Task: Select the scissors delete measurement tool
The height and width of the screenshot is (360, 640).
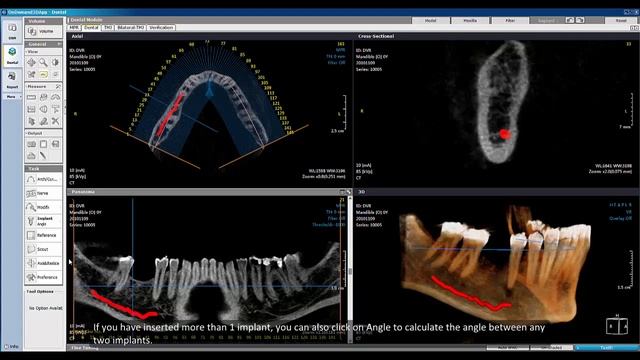Action: [x=55, y=121]
